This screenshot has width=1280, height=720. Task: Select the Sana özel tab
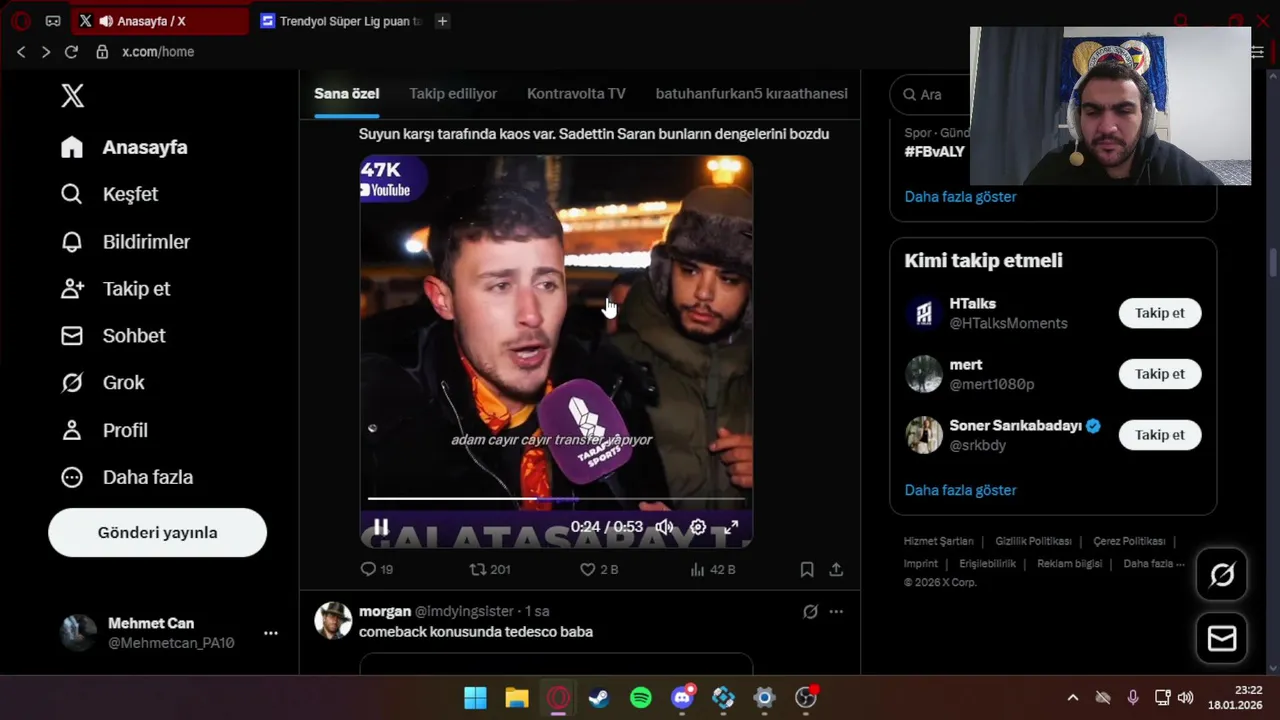(x=347, y=94)
